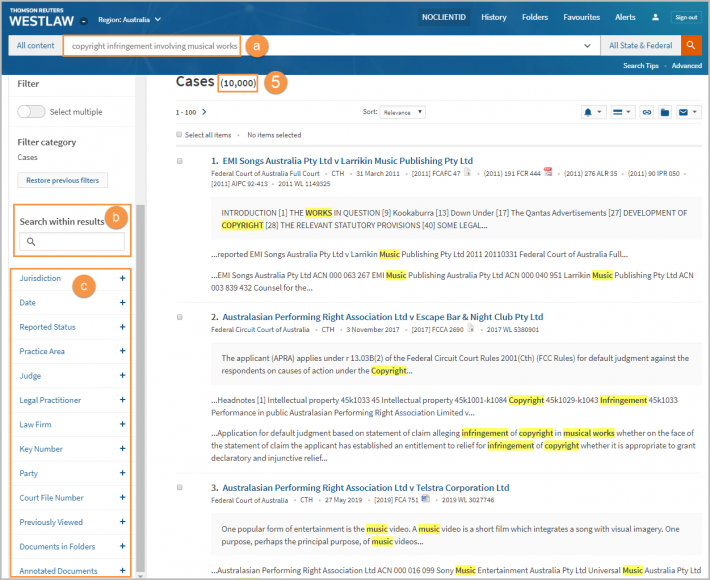Image resolution: width=710 pixels, height=580 pixels.
Task: Select checkbox for EMI Songs Australia result
Action: (x=180, y=161)
